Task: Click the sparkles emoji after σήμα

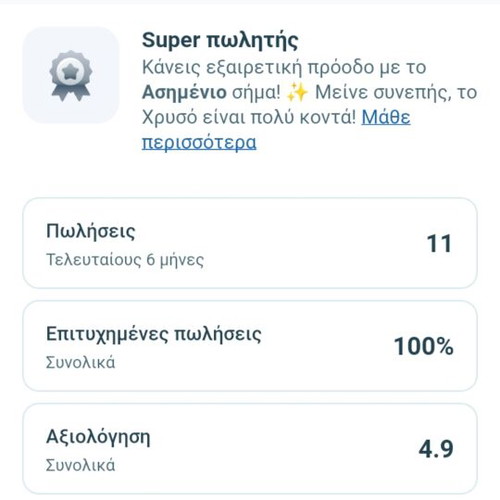Action: [297, 92]
